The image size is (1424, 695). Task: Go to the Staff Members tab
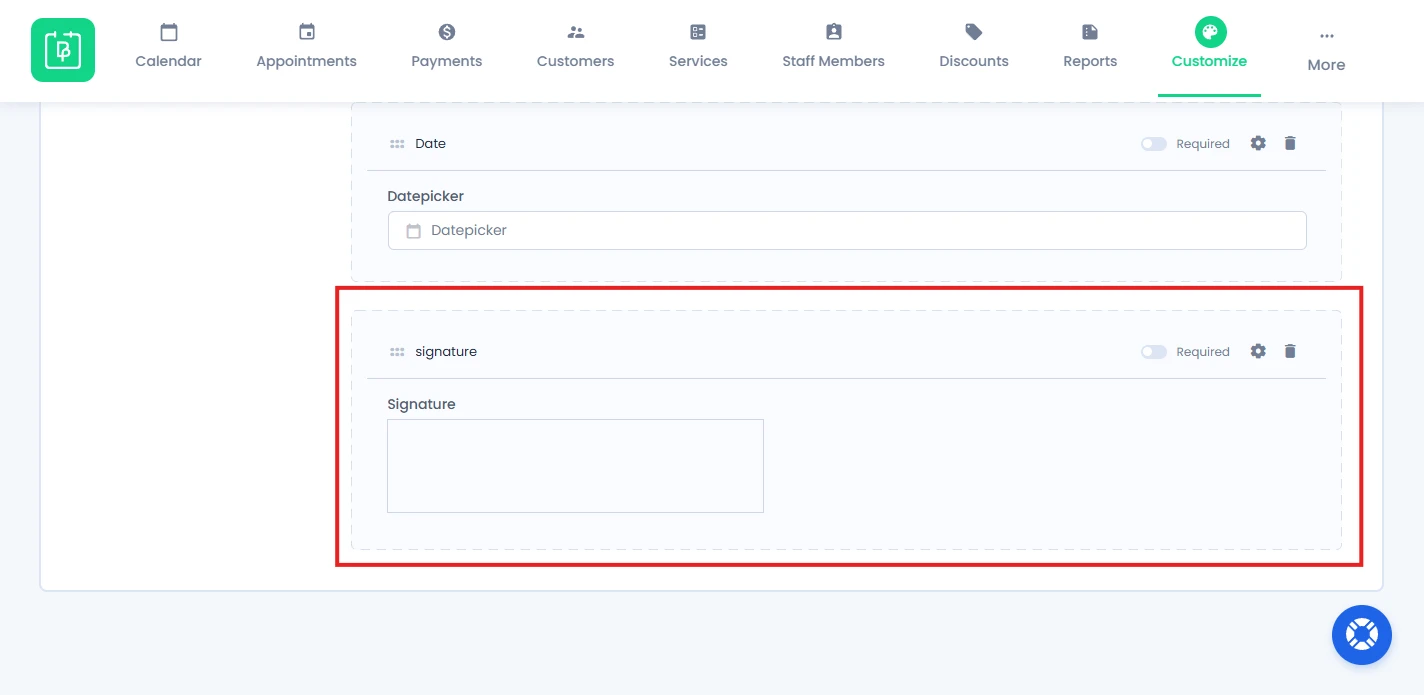click(834, 47)
